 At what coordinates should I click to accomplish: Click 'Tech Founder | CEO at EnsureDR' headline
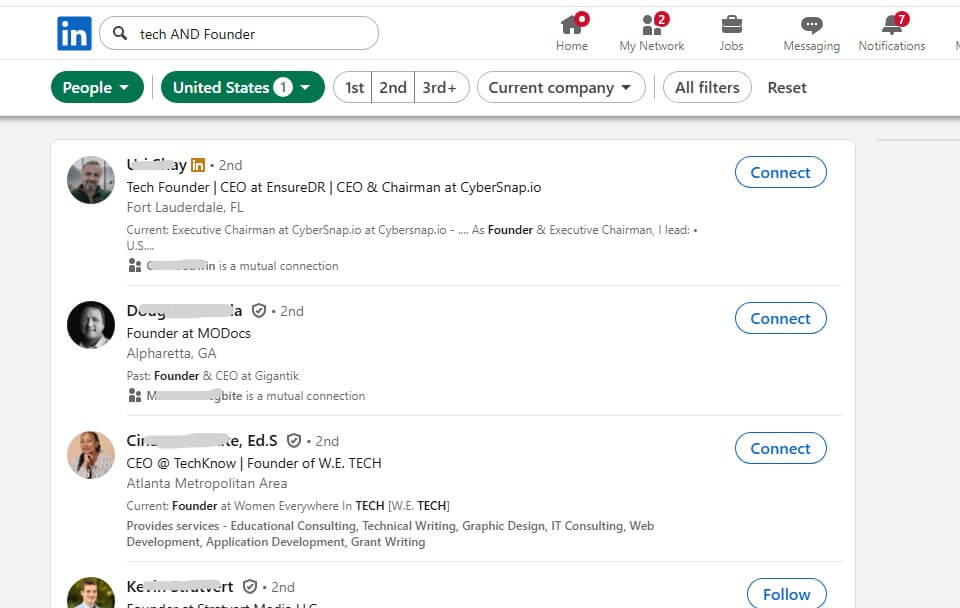pos(334,187)
